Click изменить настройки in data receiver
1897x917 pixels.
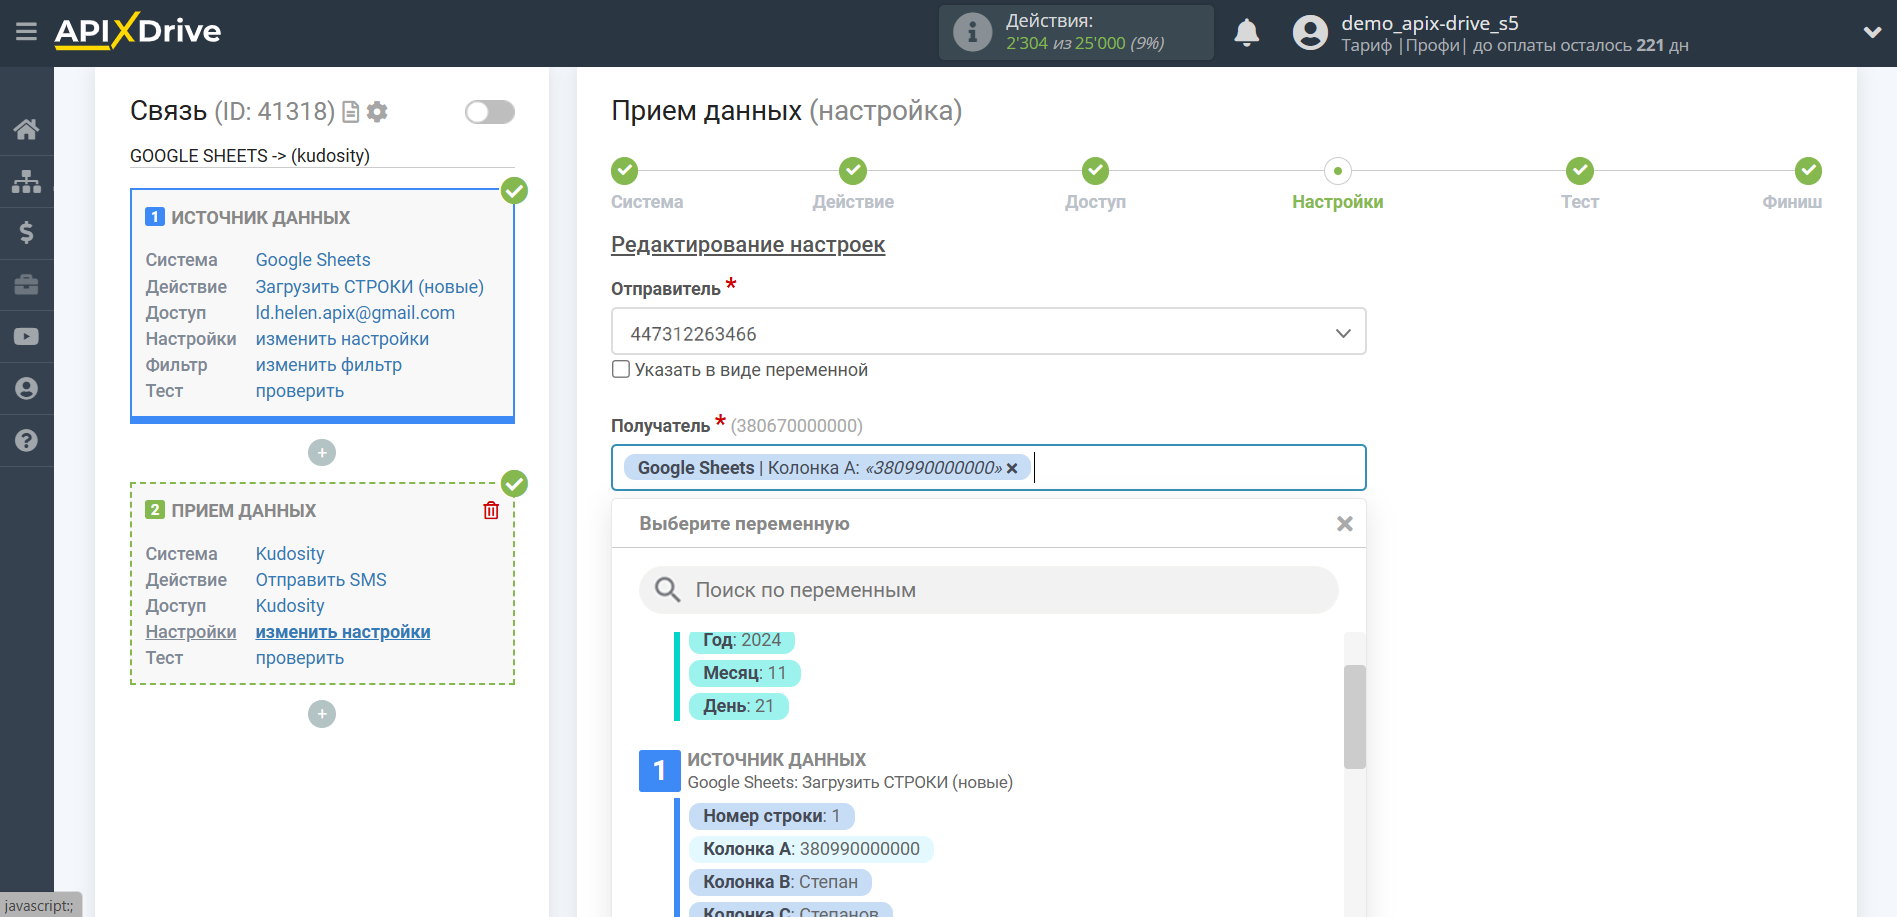click(343, 632)
